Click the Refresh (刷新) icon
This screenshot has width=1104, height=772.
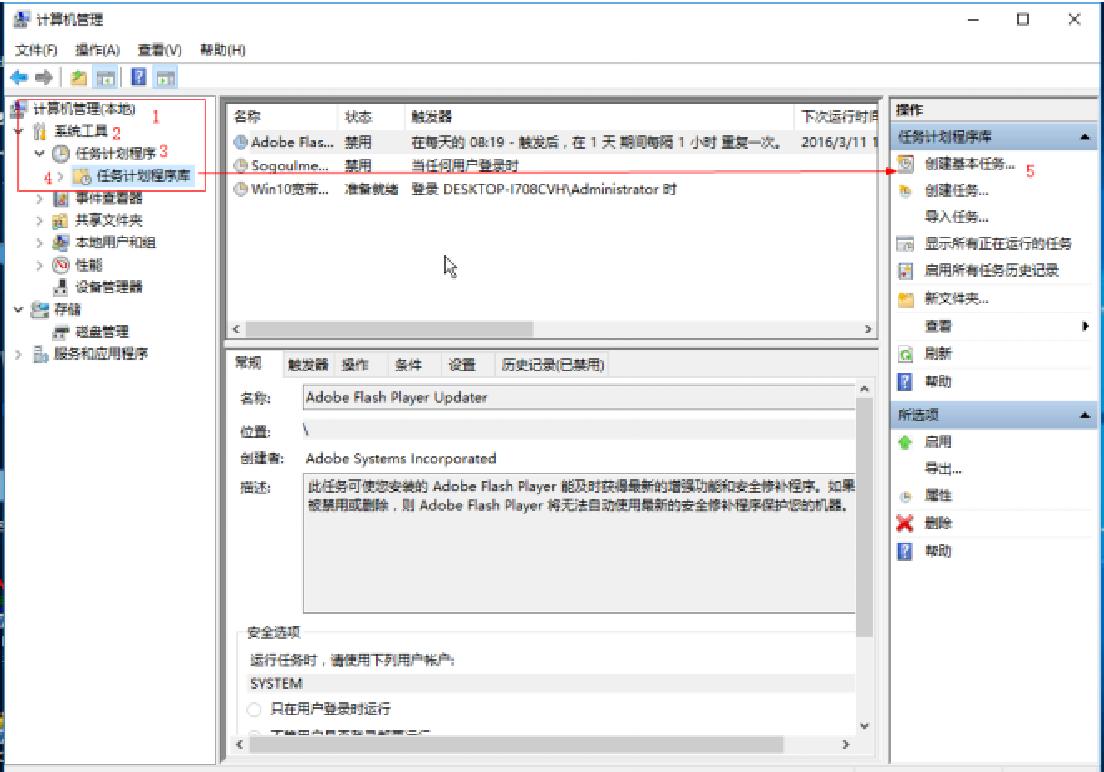click(x=905, y=355)
